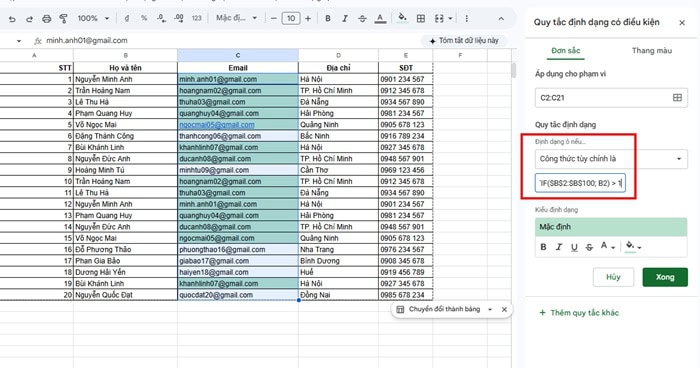Click the formula bar containing minh.anh01@gmail.com
Image resolution: width=700 pixels, height=368 pixels.
click(x=232, y=41)
